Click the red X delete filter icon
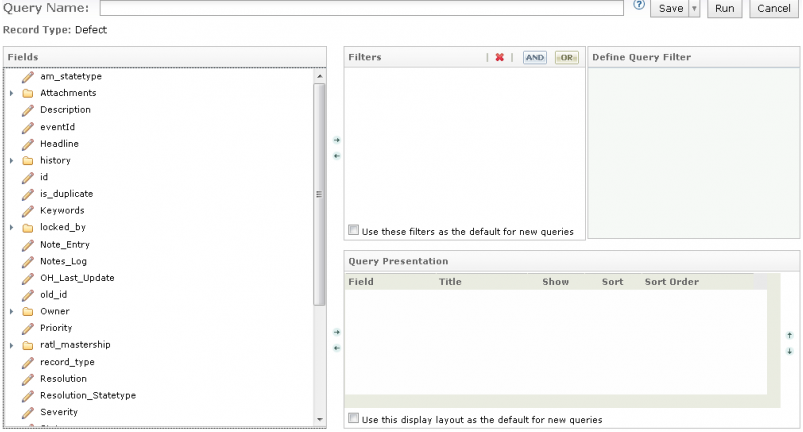 click(x=499, y=58)
